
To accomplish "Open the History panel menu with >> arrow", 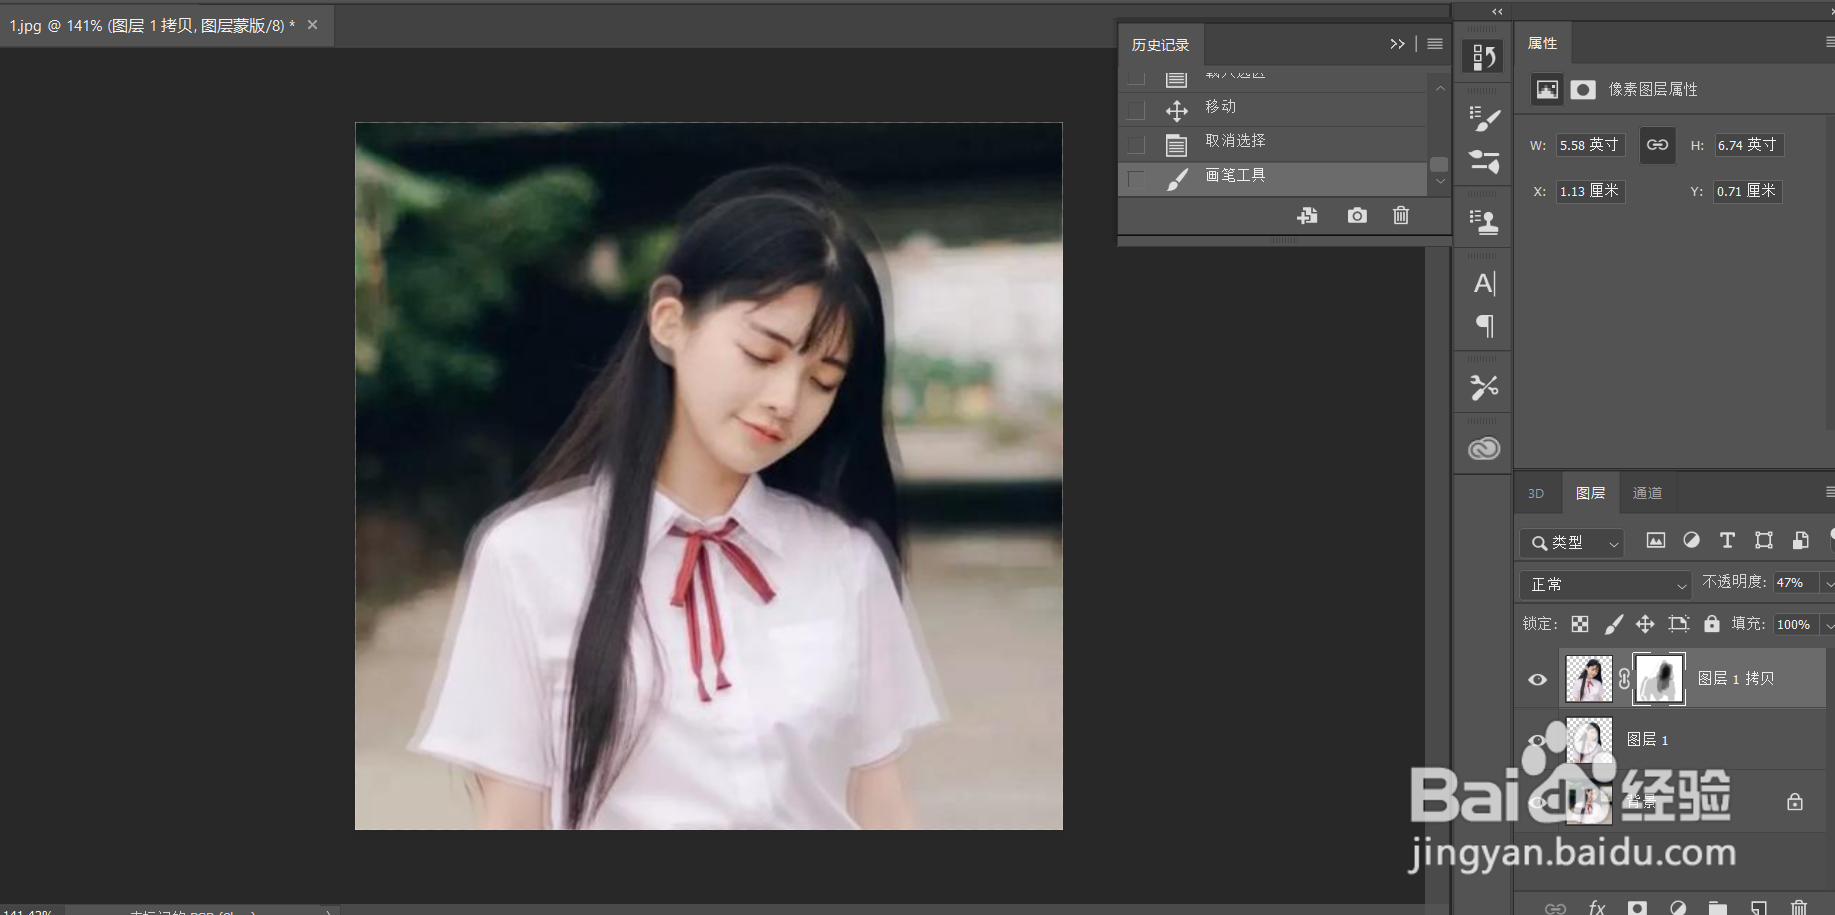I will point(1397,44).
